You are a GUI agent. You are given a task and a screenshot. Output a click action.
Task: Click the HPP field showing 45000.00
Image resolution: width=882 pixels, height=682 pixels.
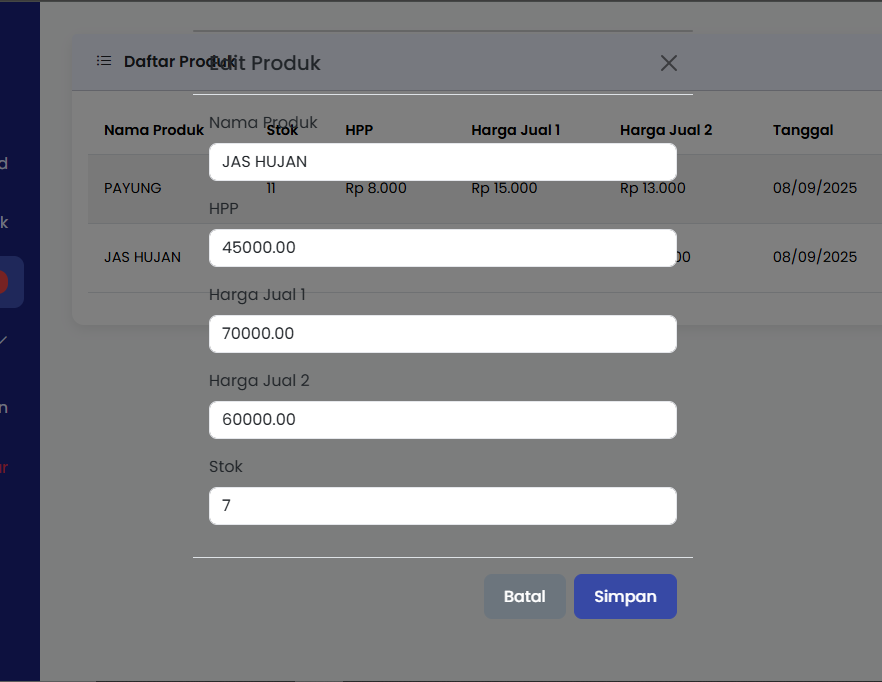coord(442,248)
